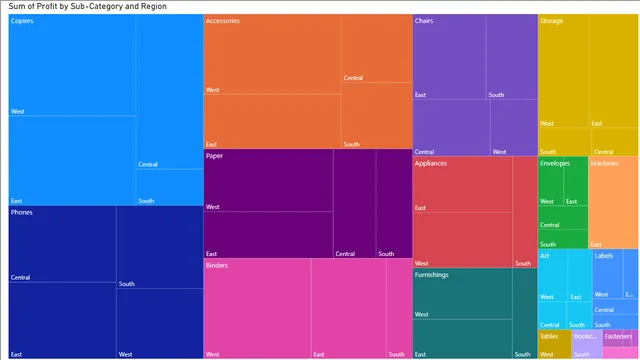
Task: Select the Chairs West tile
Action: (514, 128)
